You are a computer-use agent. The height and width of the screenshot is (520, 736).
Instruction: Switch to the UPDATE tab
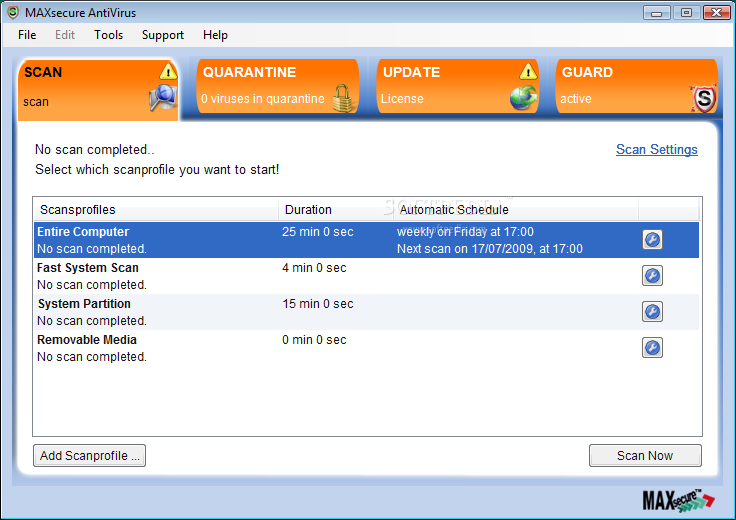point(458,86)
